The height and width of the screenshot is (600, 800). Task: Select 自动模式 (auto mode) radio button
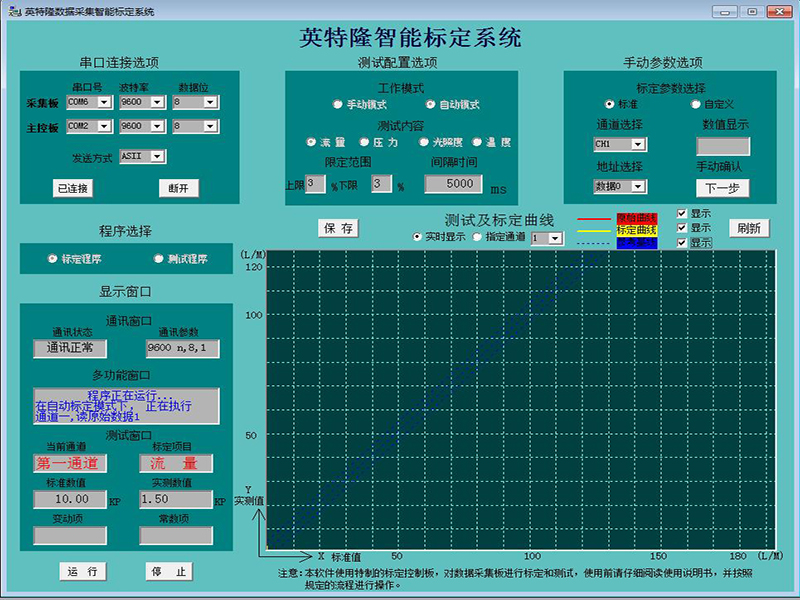click(431, 104)
